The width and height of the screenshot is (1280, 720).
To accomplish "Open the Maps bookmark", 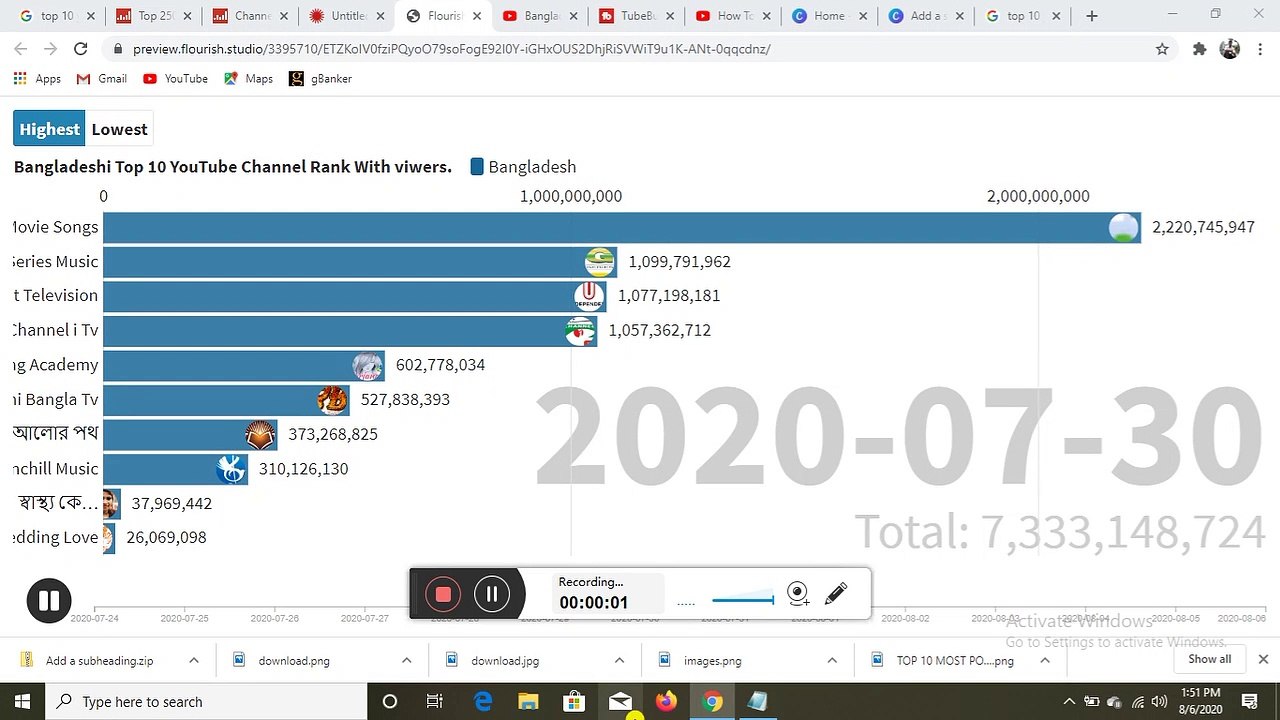I will click(x=248, y=79).
